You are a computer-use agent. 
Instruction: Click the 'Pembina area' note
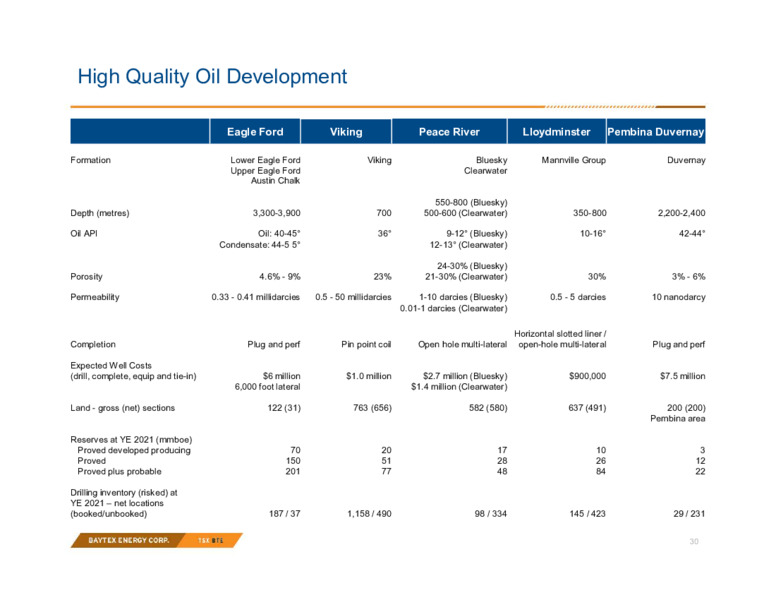(678, 419)
